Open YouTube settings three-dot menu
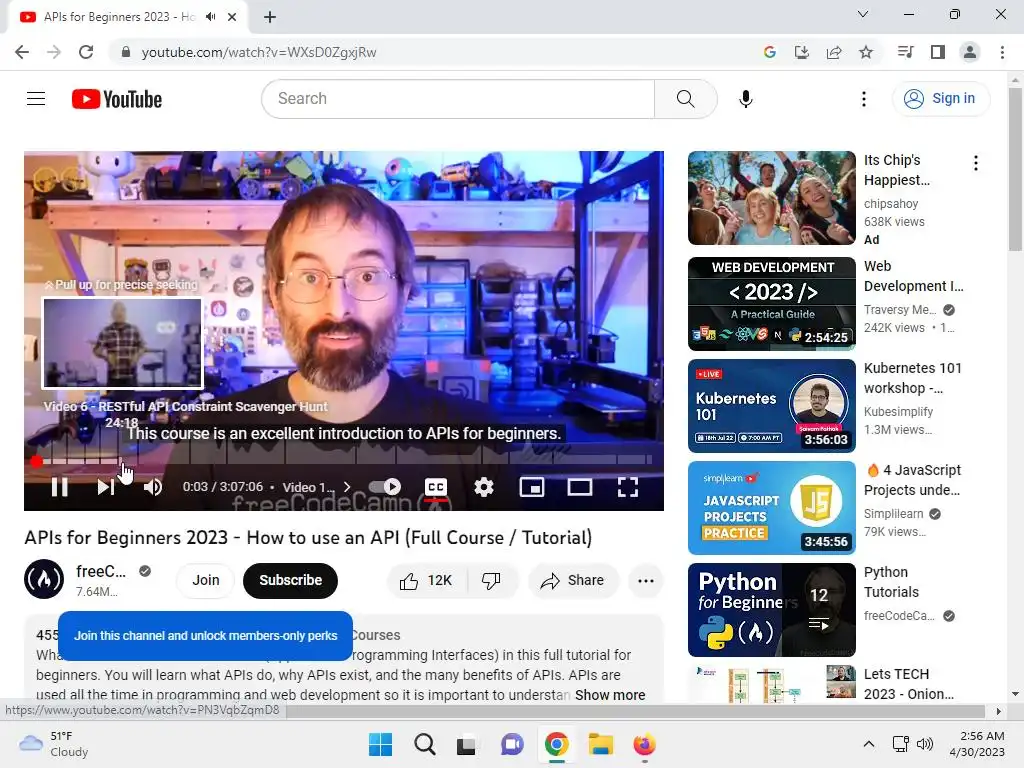1024x768 pixels. tap(863, 99)
